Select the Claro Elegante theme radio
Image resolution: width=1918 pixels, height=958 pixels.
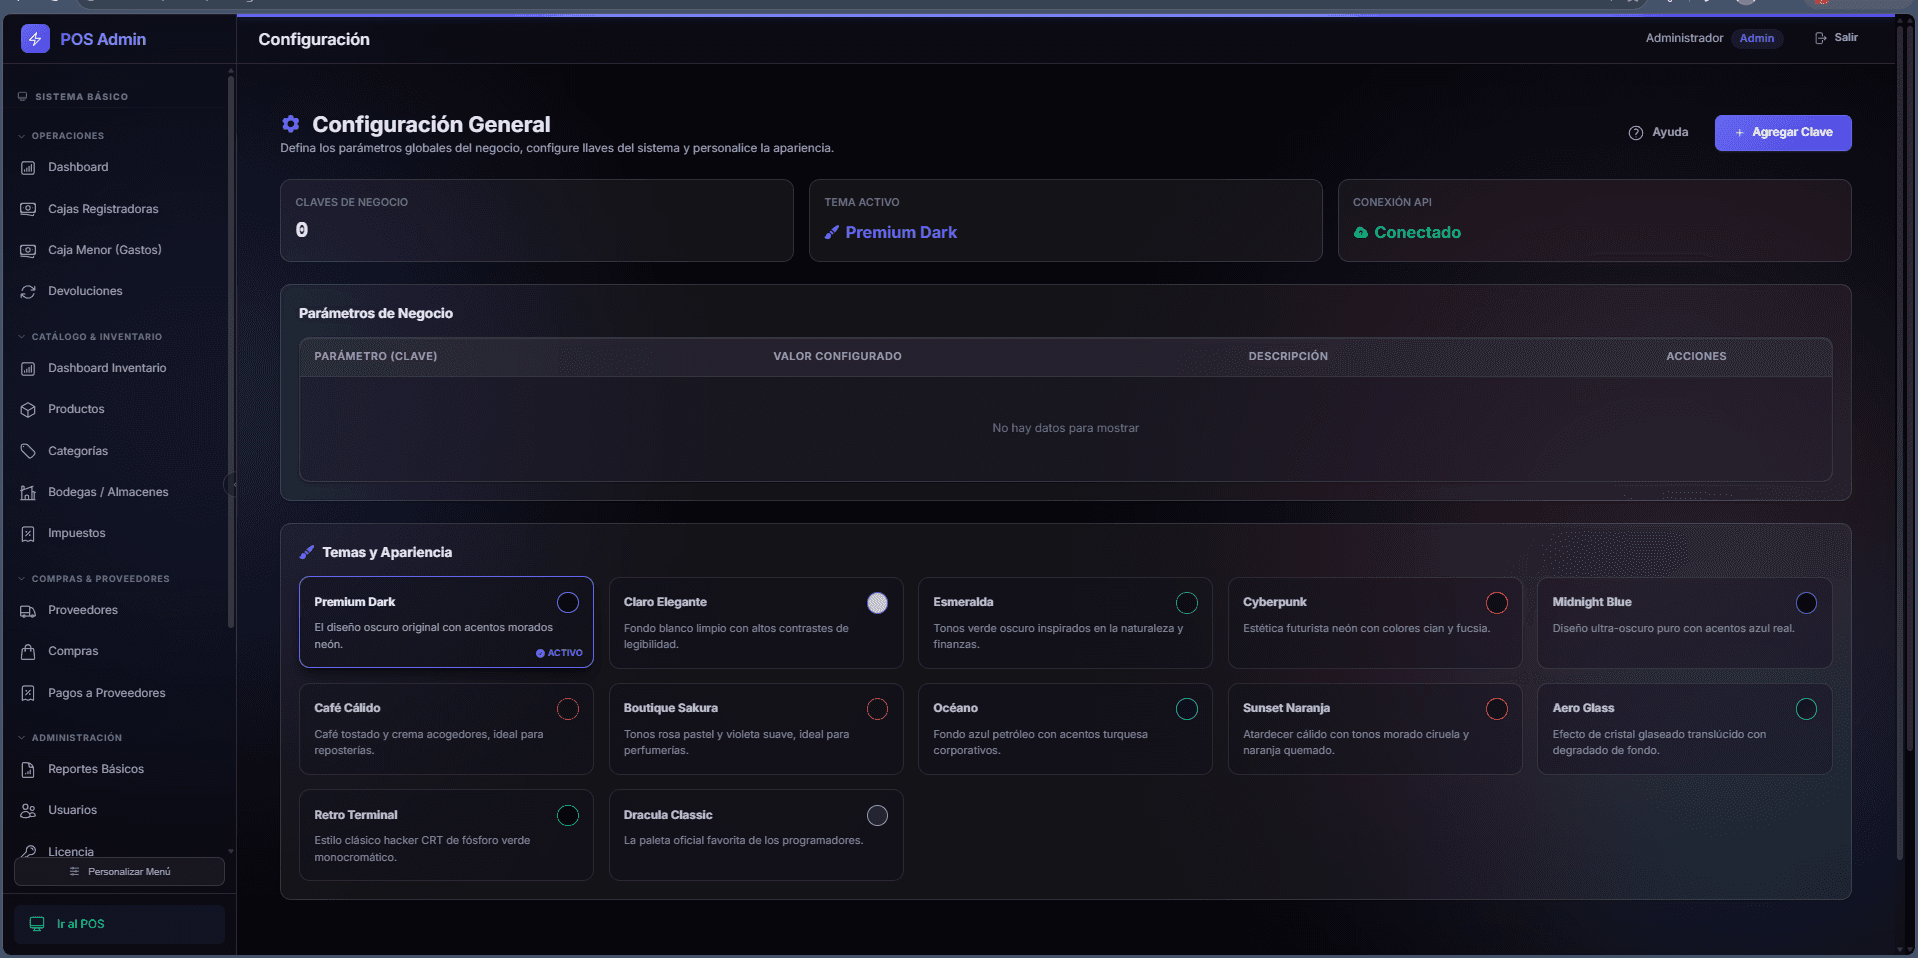coord(877,602)
